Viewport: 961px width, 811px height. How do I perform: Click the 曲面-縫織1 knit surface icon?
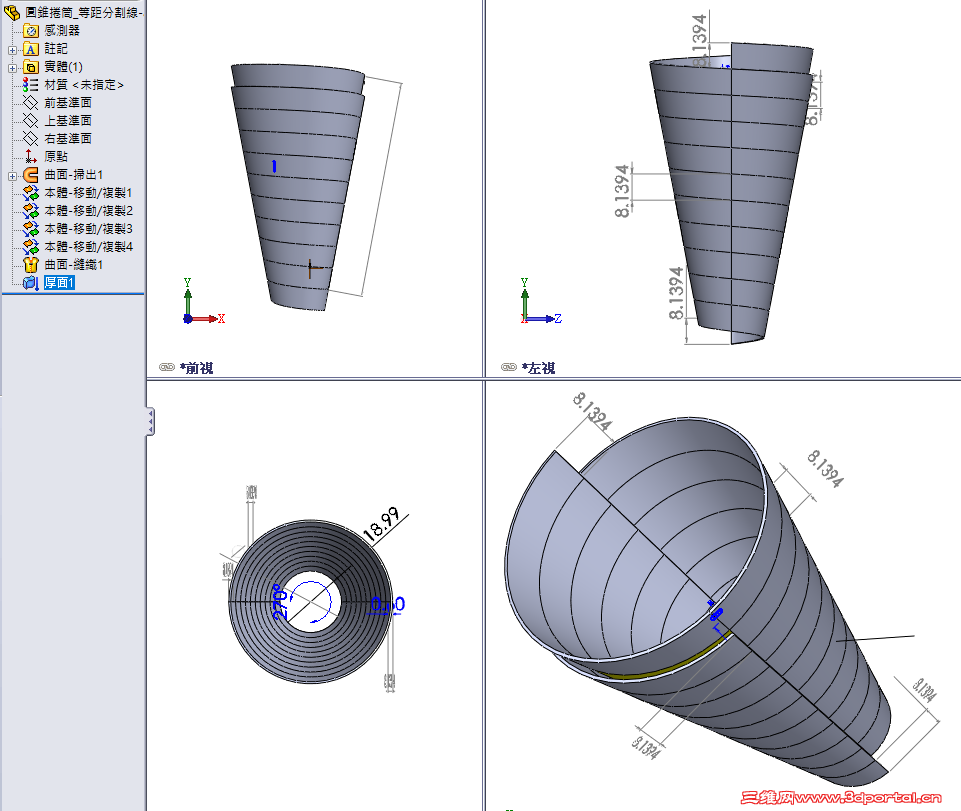click(x=31, y=264)
